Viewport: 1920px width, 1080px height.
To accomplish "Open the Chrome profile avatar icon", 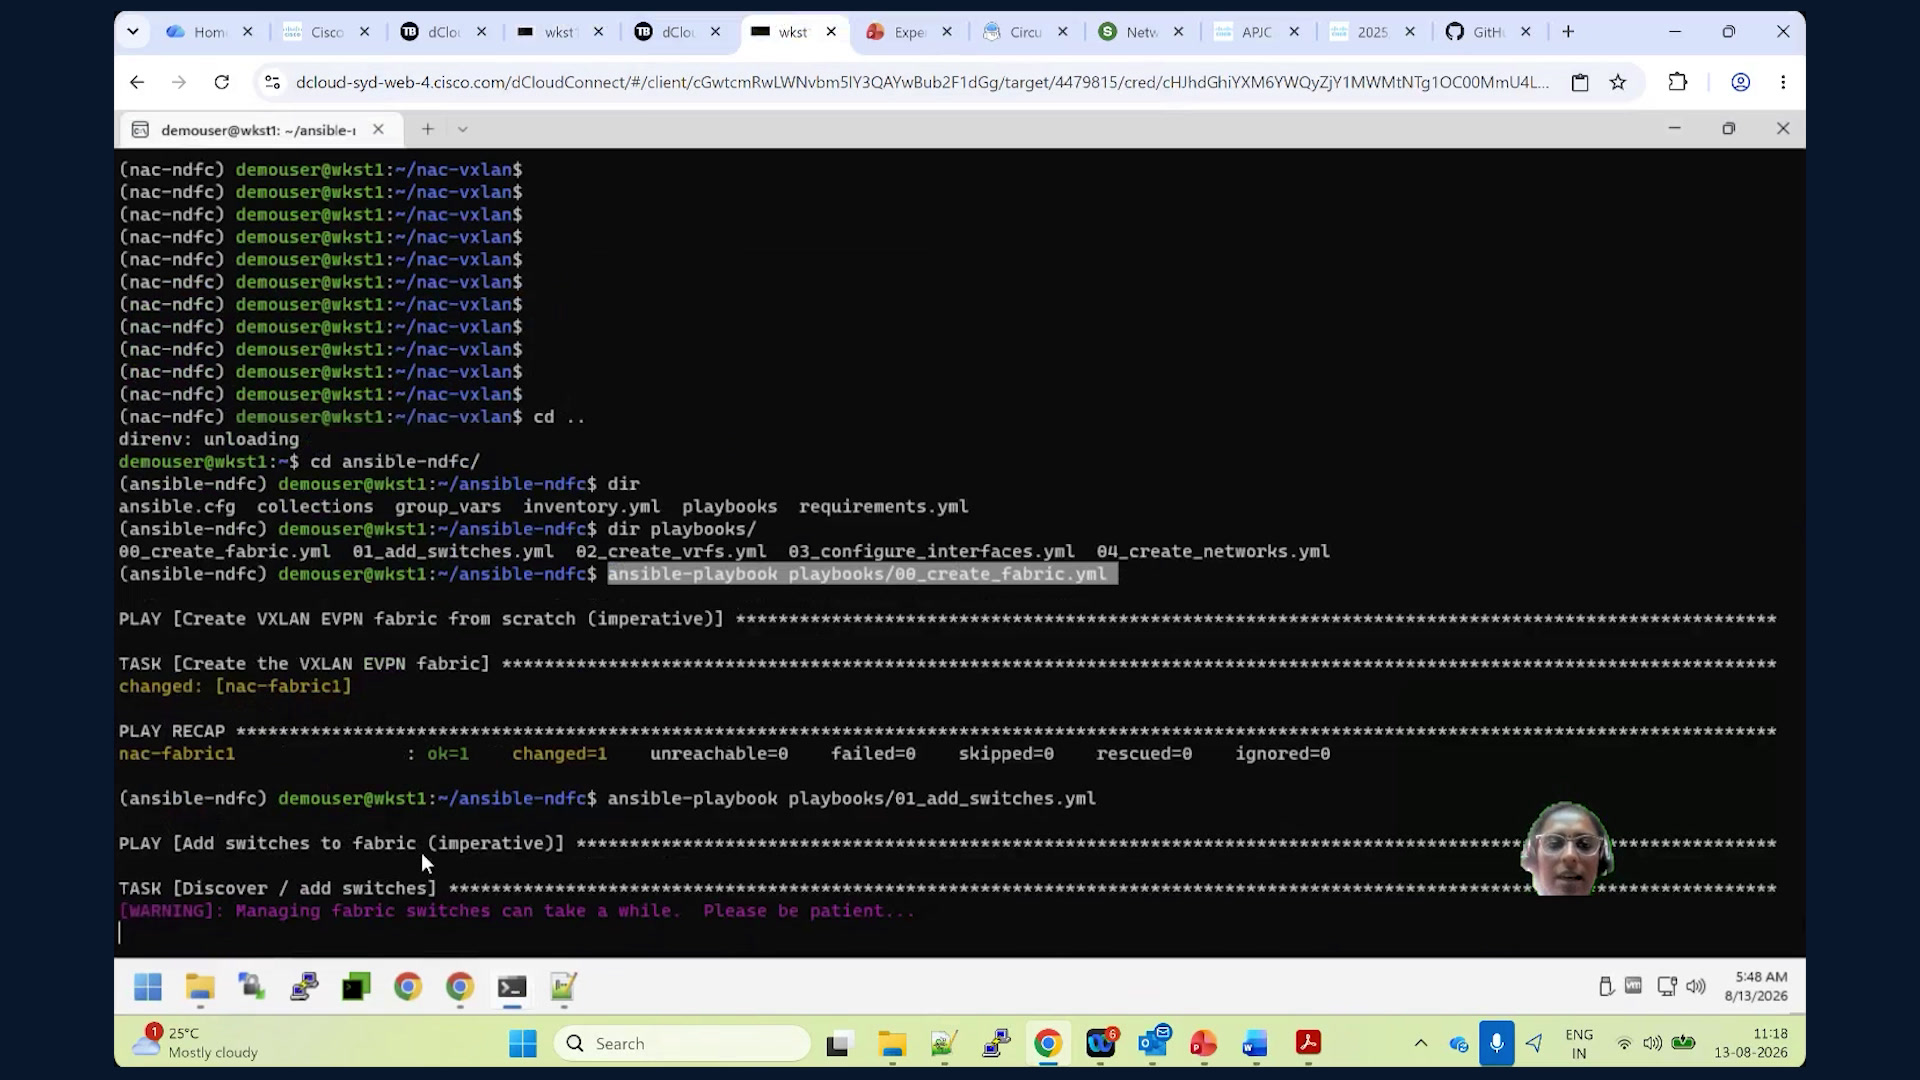I will 1740,82.
